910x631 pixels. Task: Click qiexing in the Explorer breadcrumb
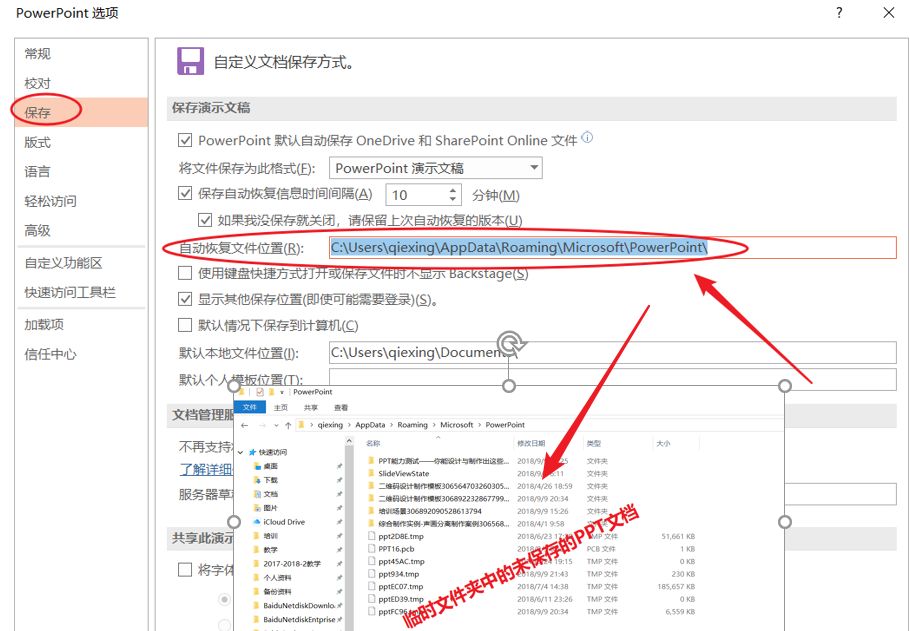[x=330, y=425]
